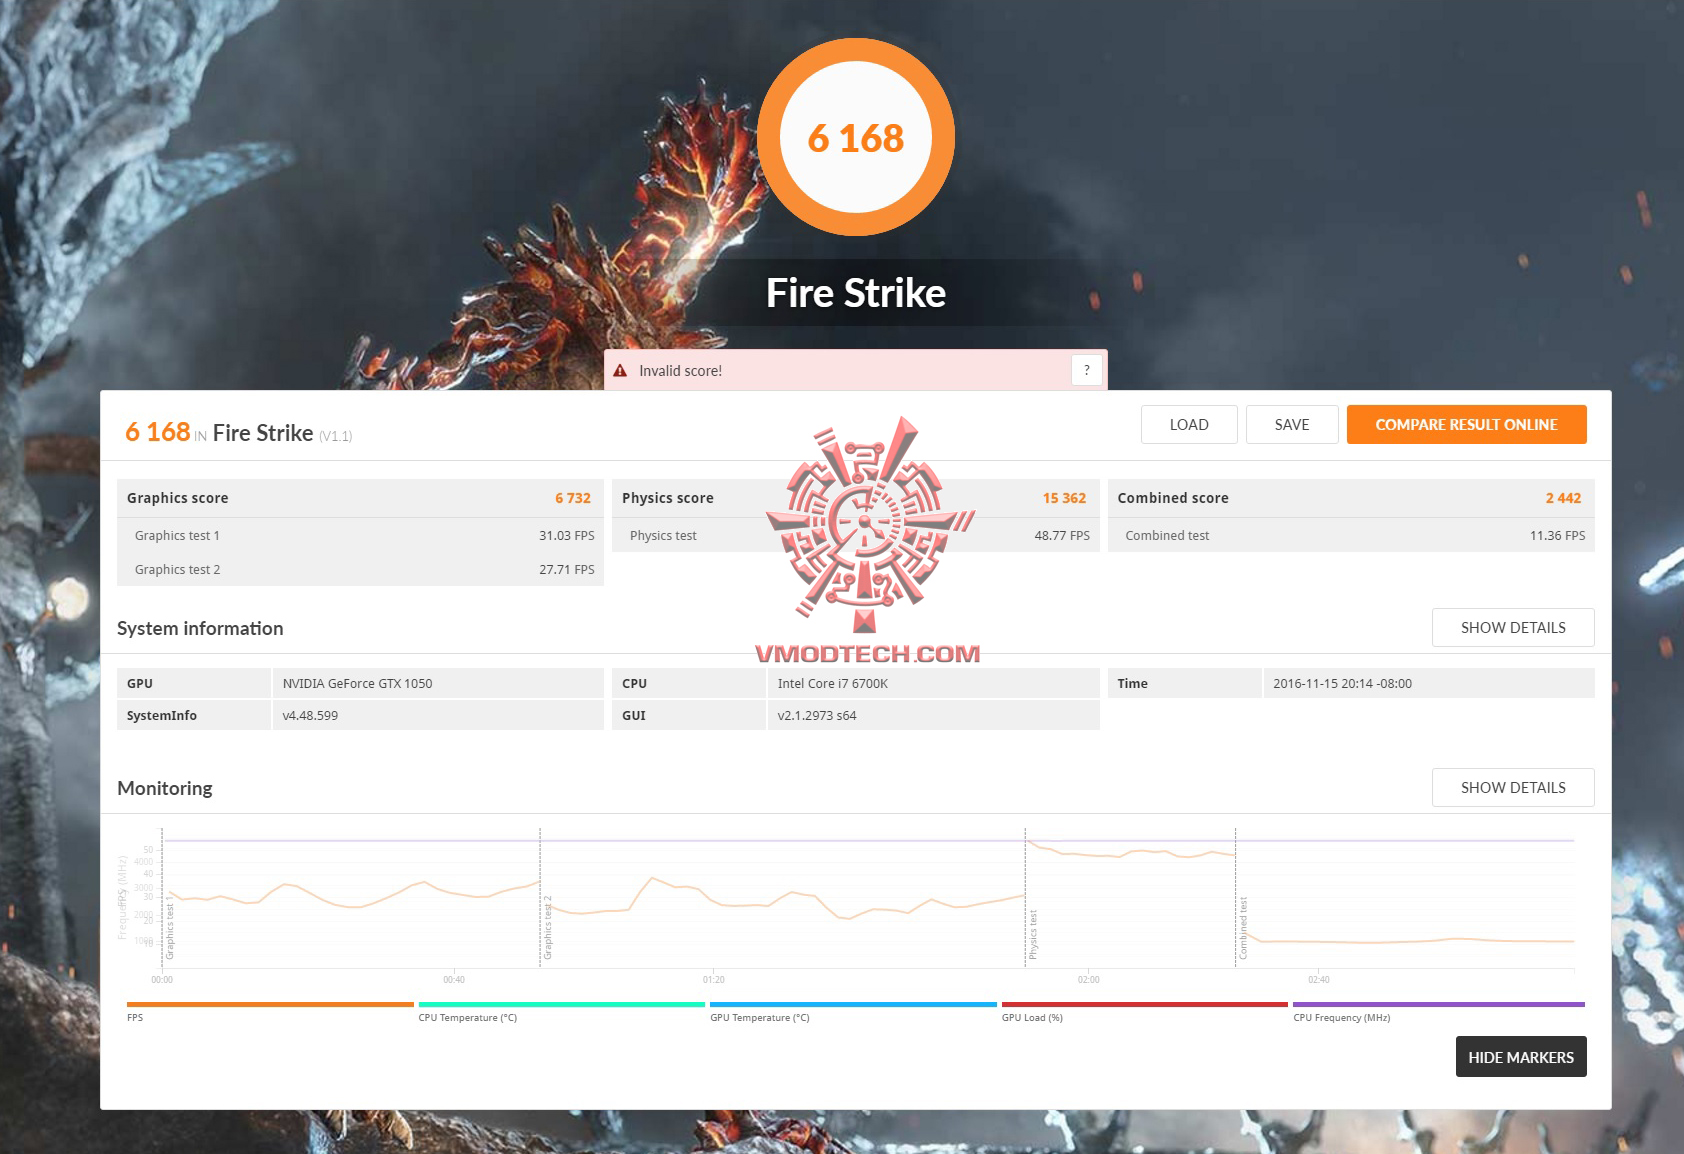Click the 'Combined score' label
The height and width of the screenshot is (1154, 1684).
(1173, 498)
